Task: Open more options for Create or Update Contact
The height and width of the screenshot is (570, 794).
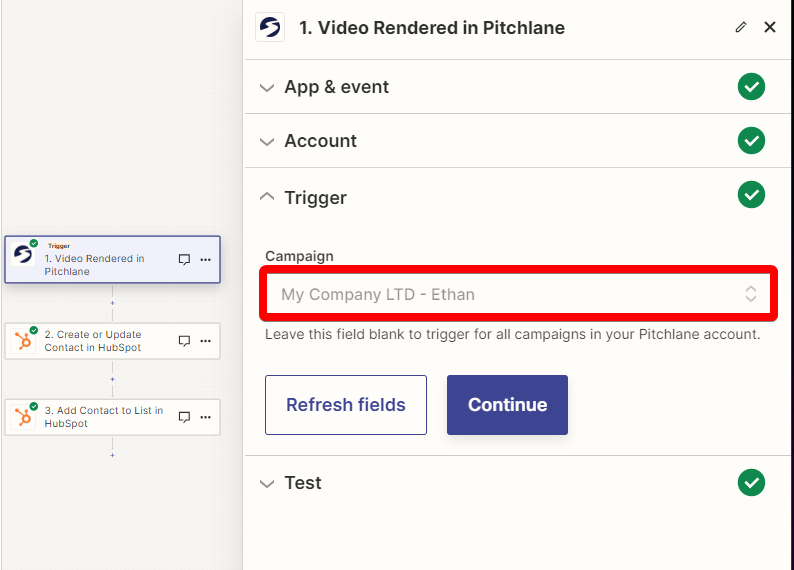Action: click(x=206, y=341)
